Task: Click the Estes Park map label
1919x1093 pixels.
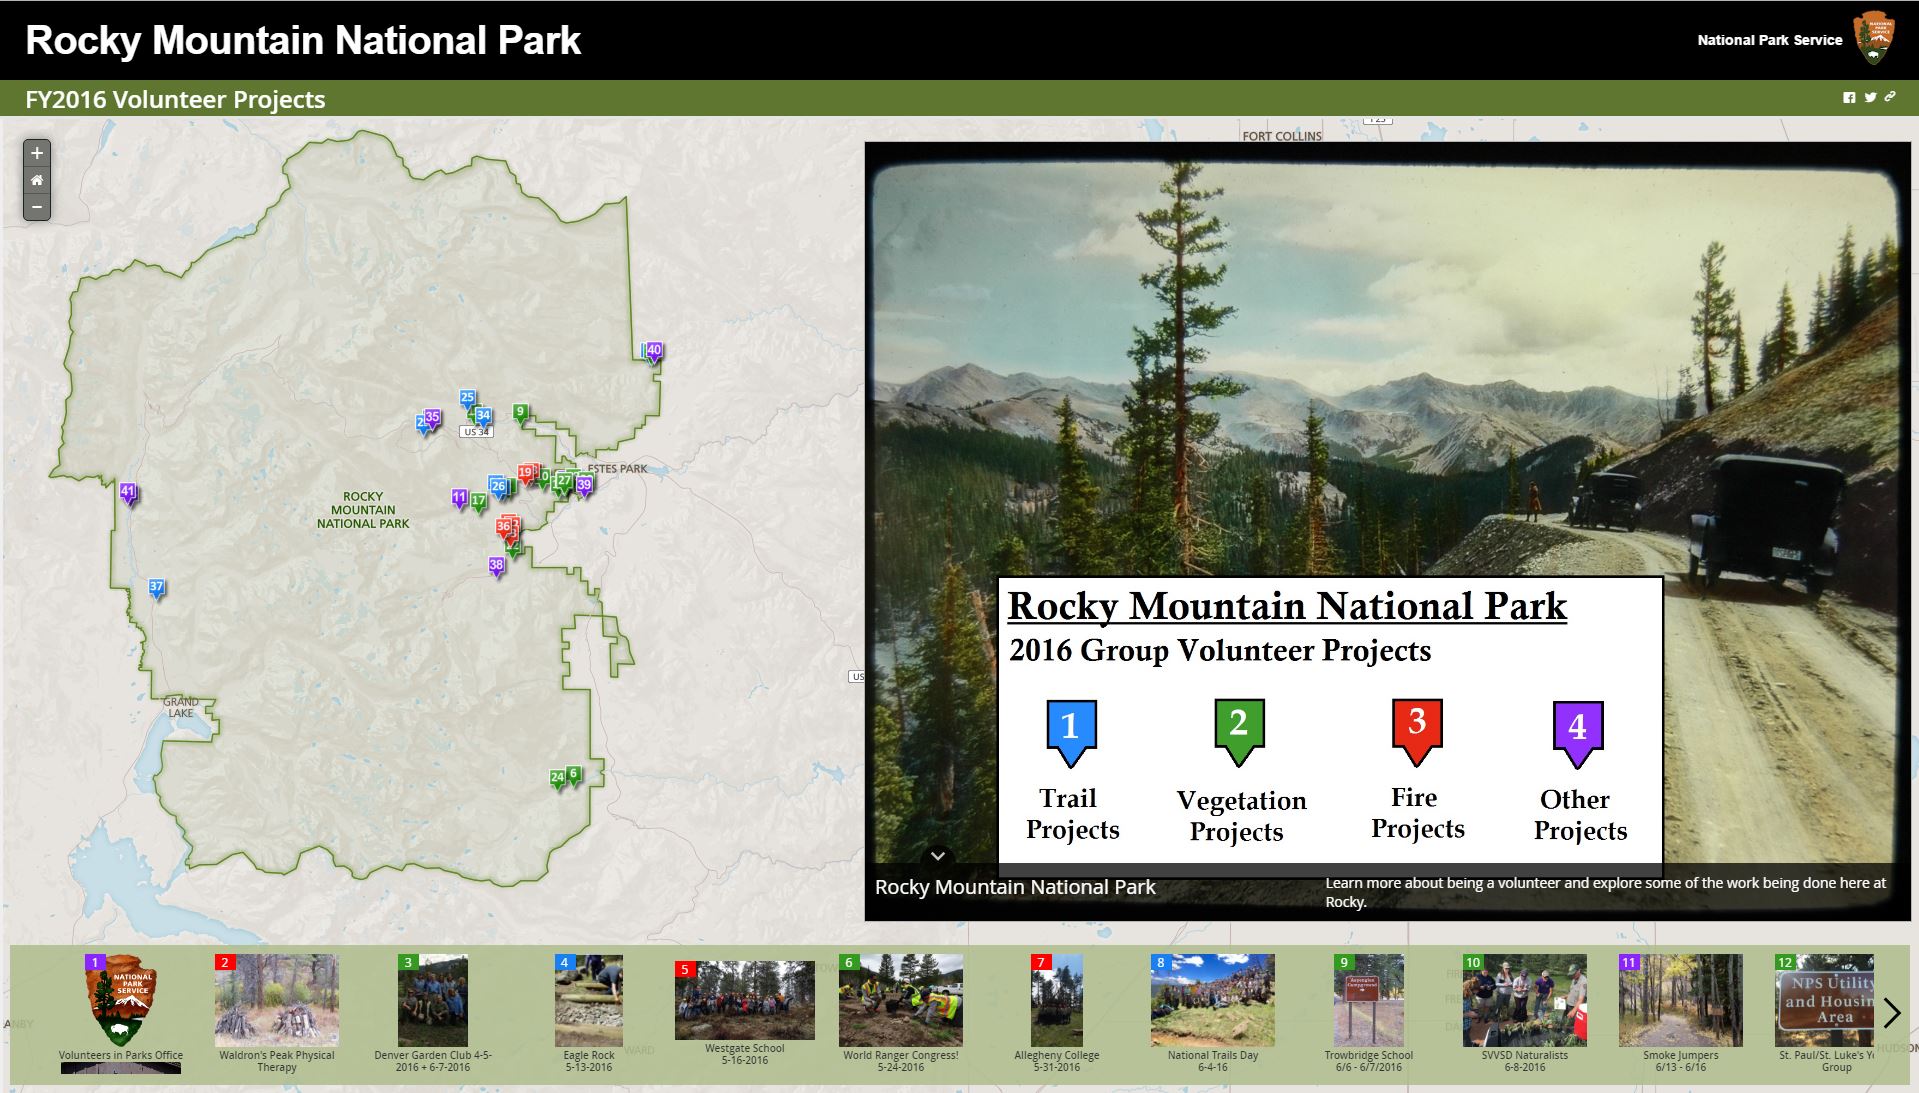Action: pos(617,468)
